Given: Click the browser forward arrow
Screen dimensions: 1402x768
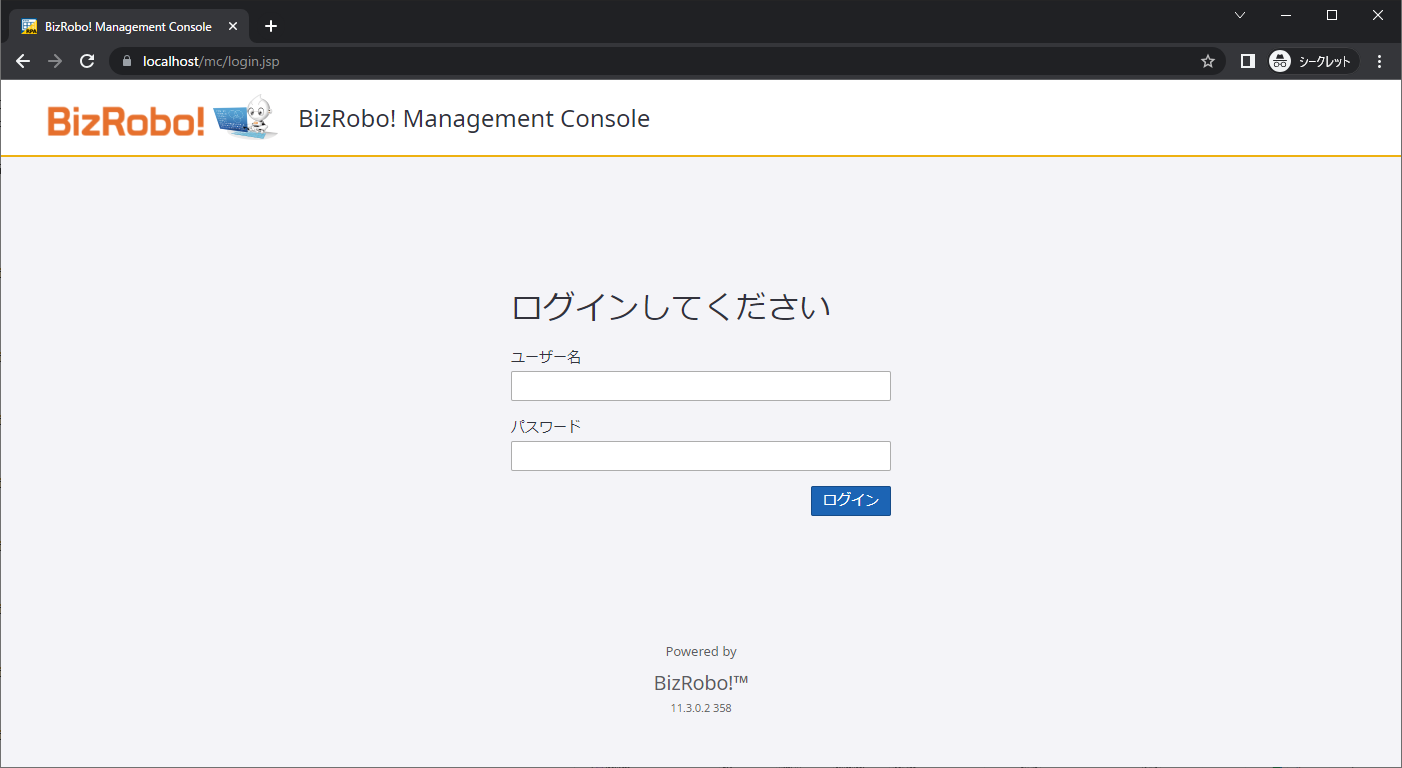Looking at the screenshot, I should (x=55, y=61).
